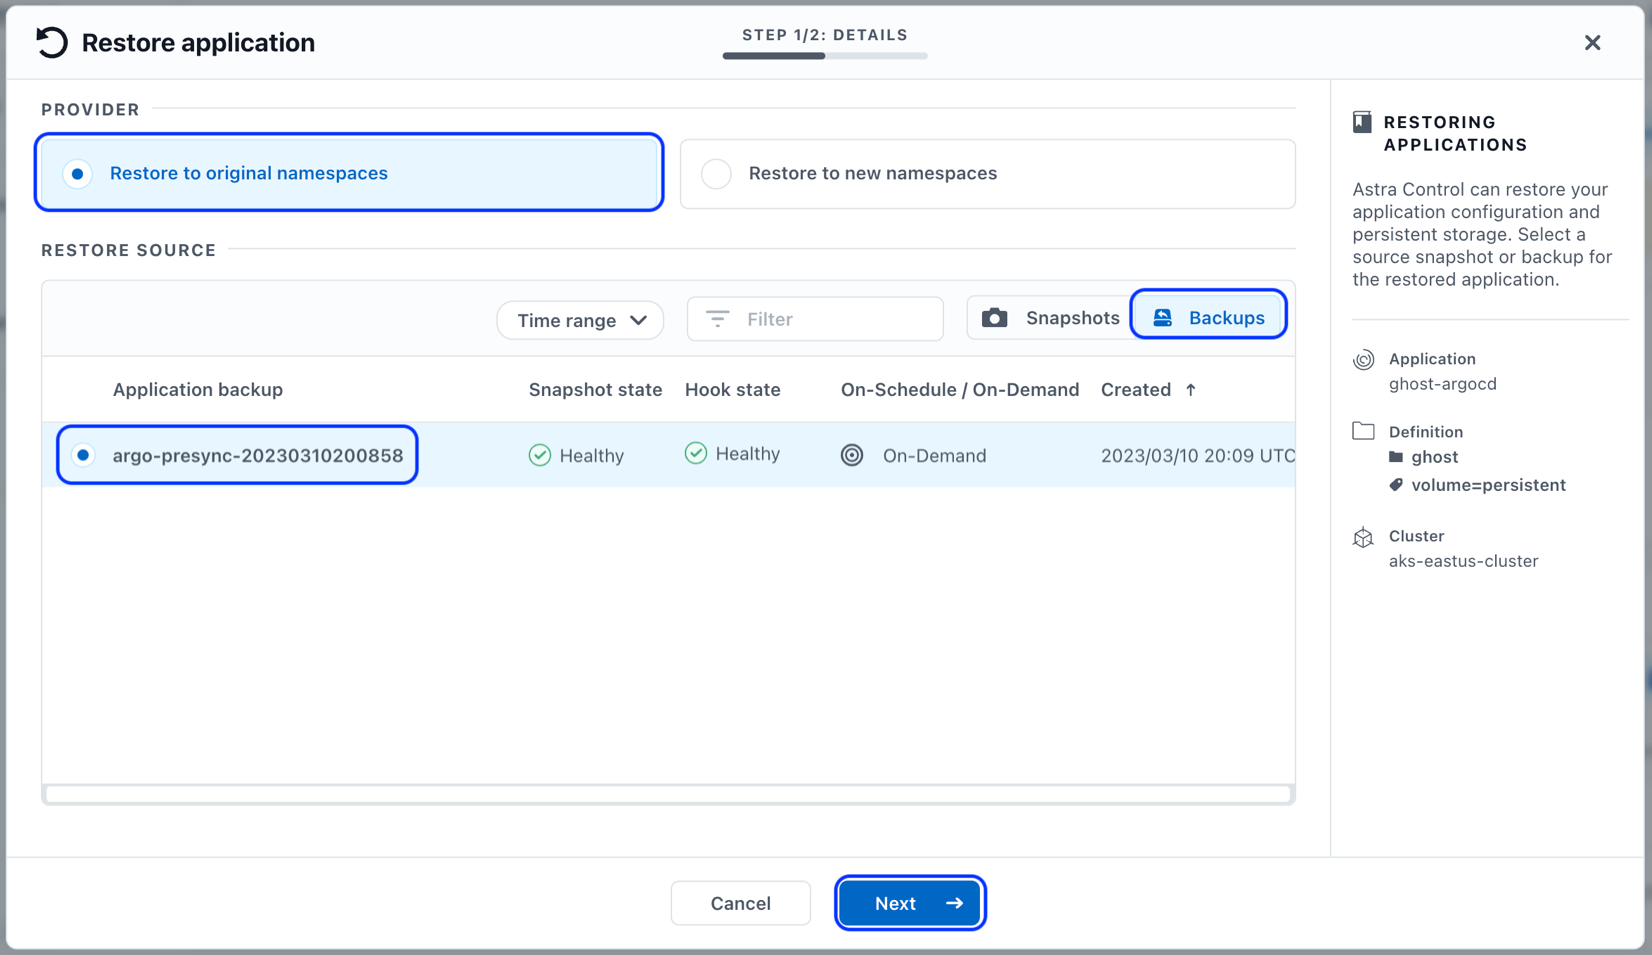Click the Hook state Healthy check icon
The width and height of the screenshot is (1652, 955).
pos(696,453)
